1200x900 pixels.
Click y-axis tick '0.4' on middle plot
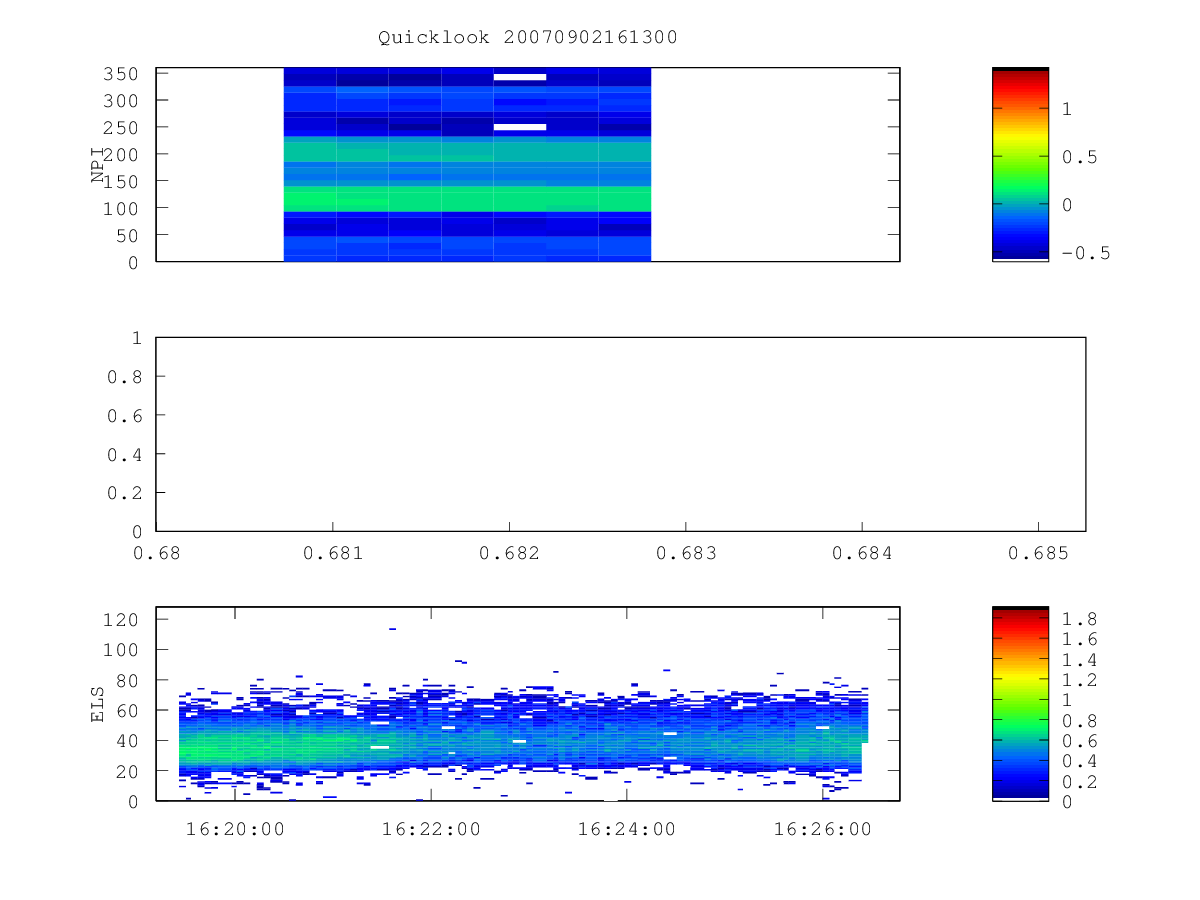pos(124,455)
